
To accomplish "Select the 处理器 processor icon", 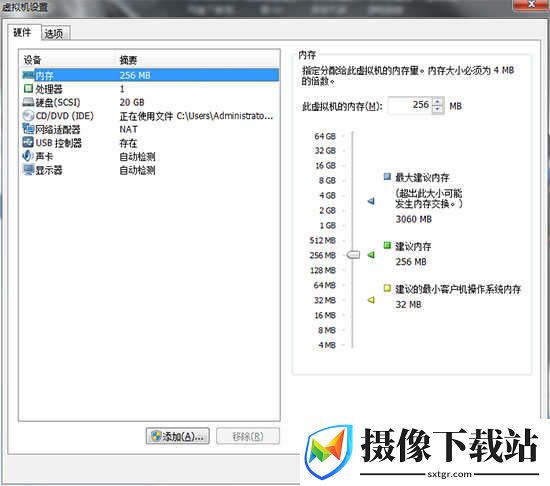I will 28,88.
